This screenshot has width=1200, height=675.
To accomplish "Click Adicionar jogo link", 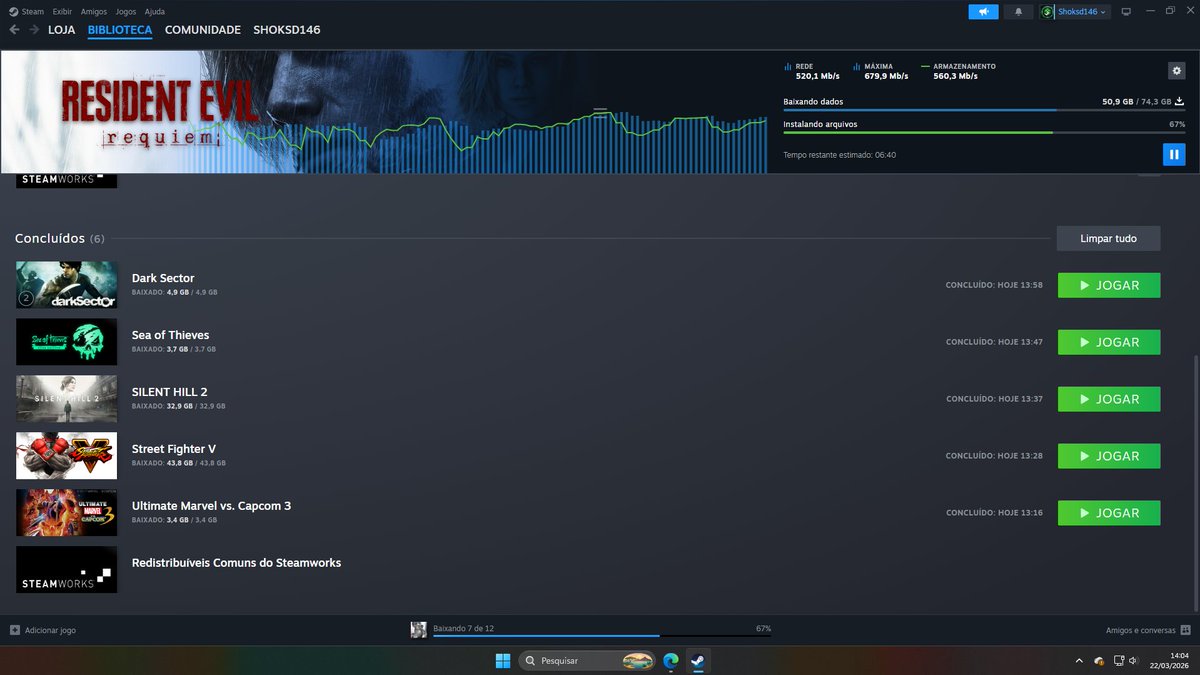I will 50,630.
